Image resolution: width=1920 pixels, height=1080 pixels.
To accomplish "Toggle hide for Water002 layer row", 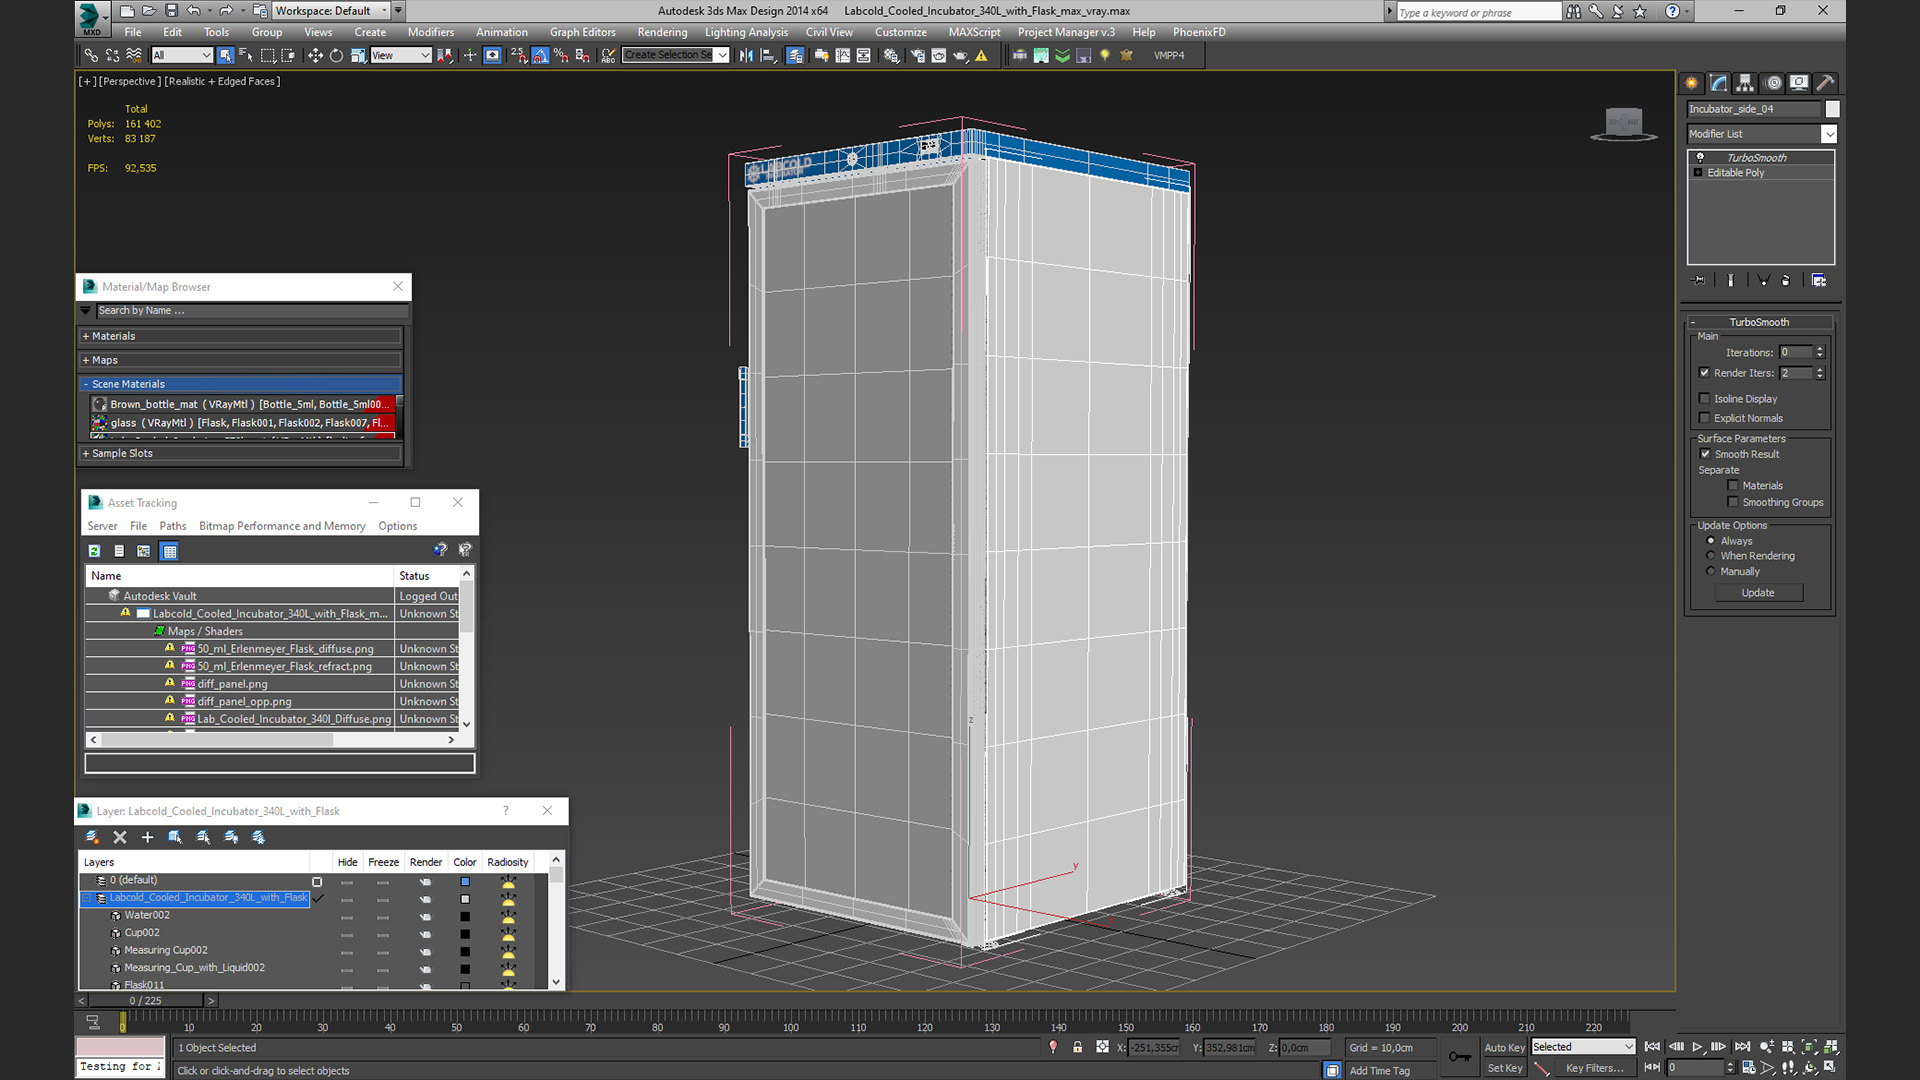I will coord(347,916).
